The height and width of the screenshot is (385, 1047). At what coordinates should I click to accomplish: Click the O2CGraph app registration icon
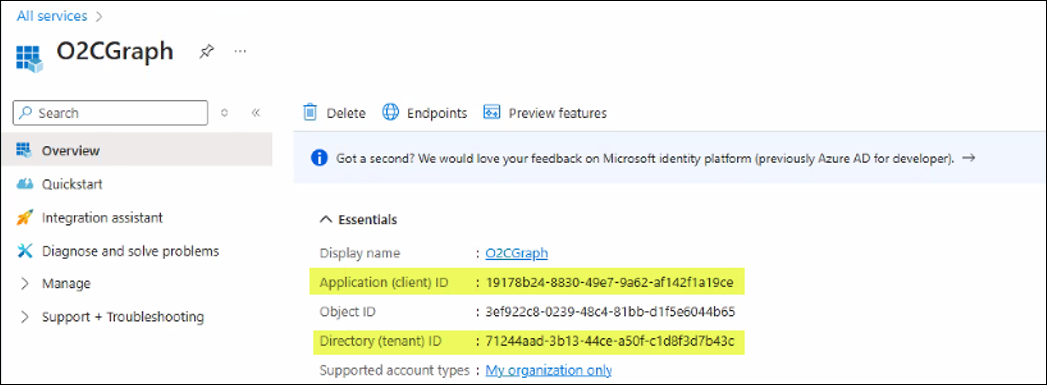tap(29, 58)
